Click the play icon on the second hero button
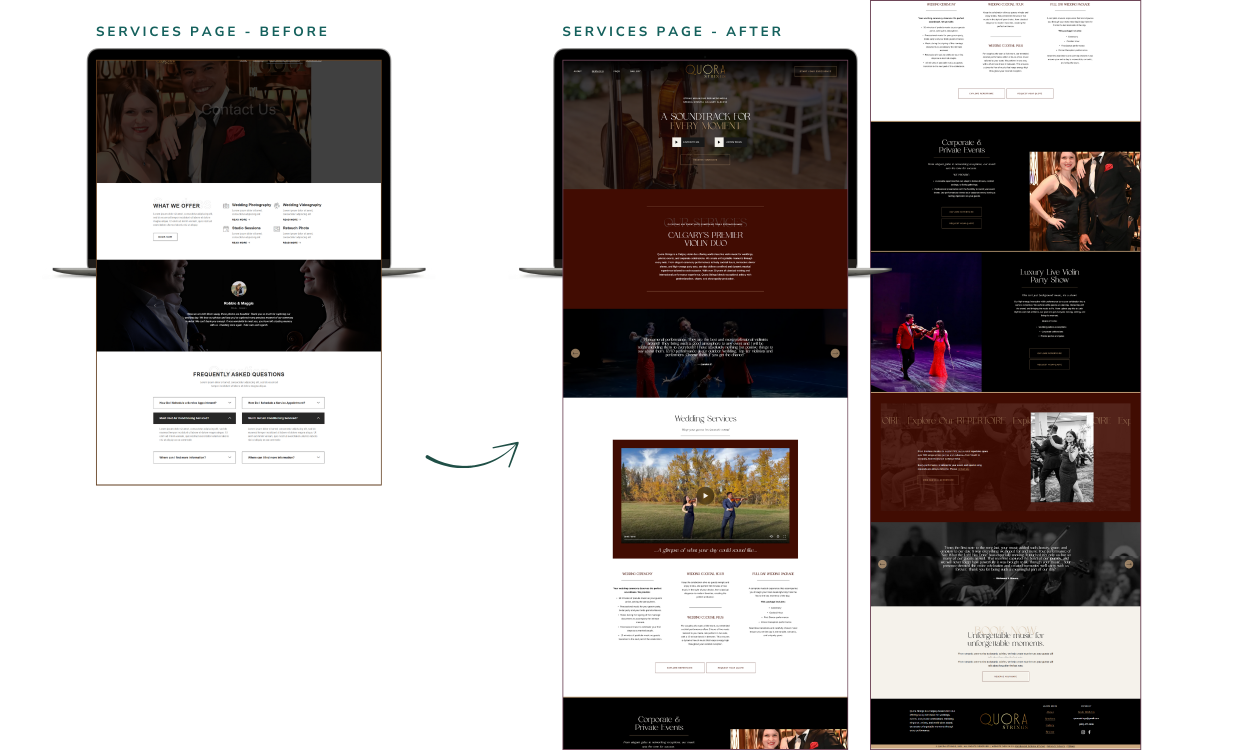The image size is (1250, 750). pos(719,142)
